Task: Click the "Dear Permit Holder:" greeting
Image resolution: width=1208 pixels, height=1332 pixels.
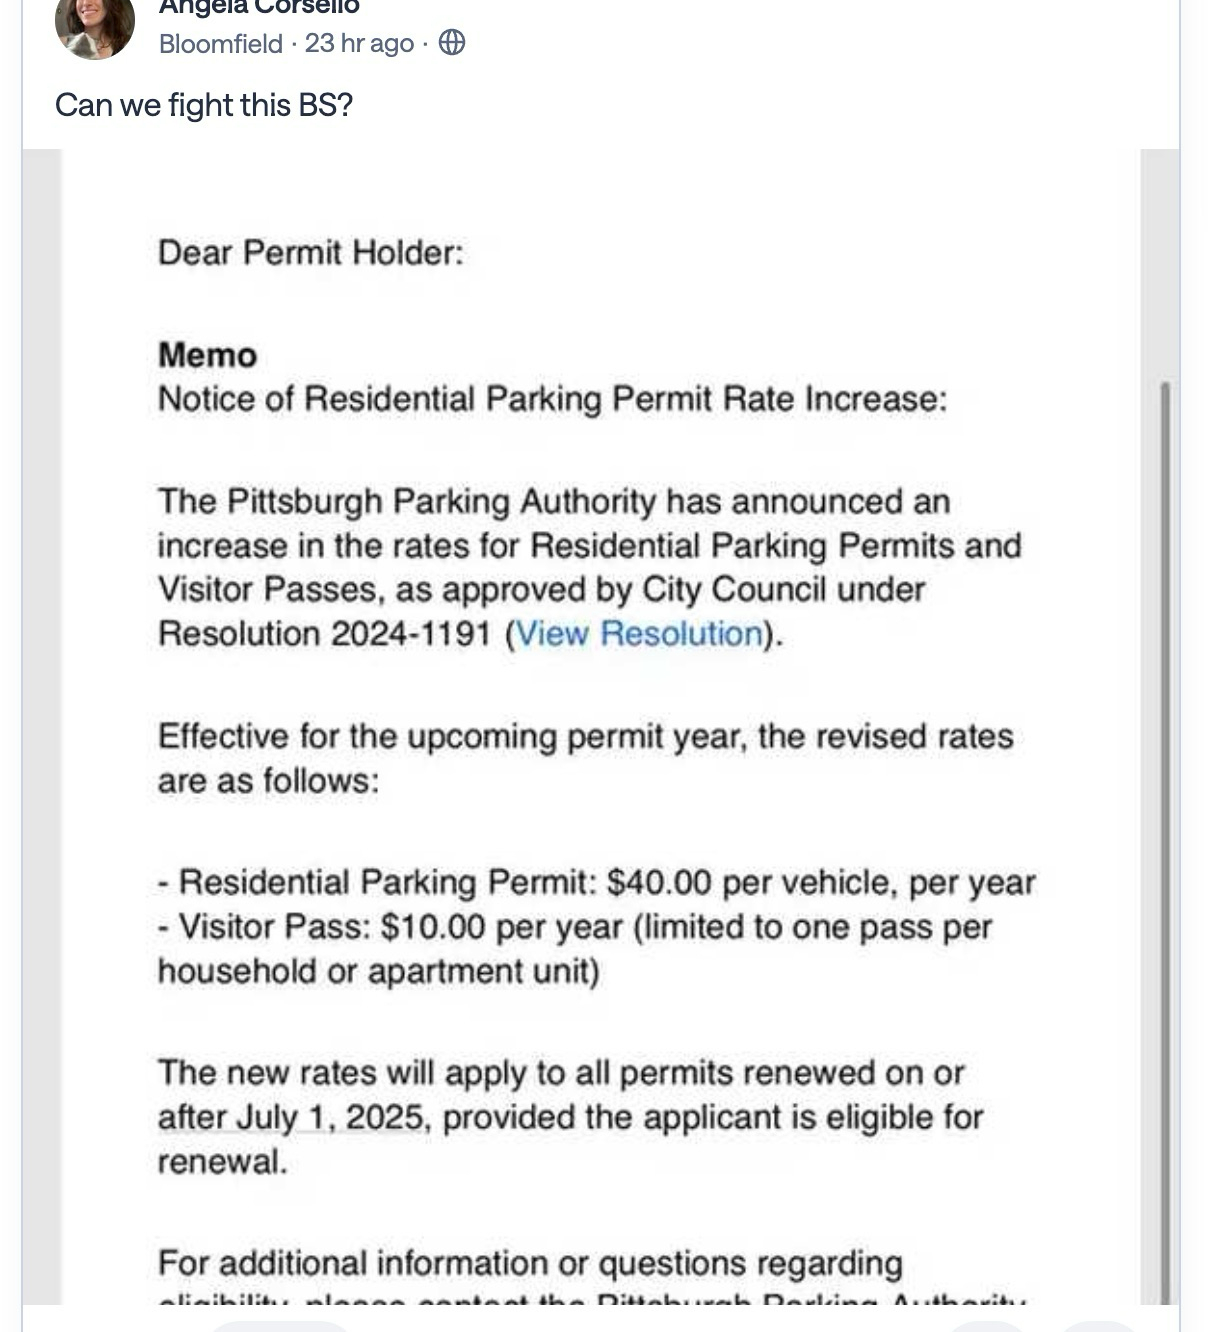Action: tap(311, 252)
